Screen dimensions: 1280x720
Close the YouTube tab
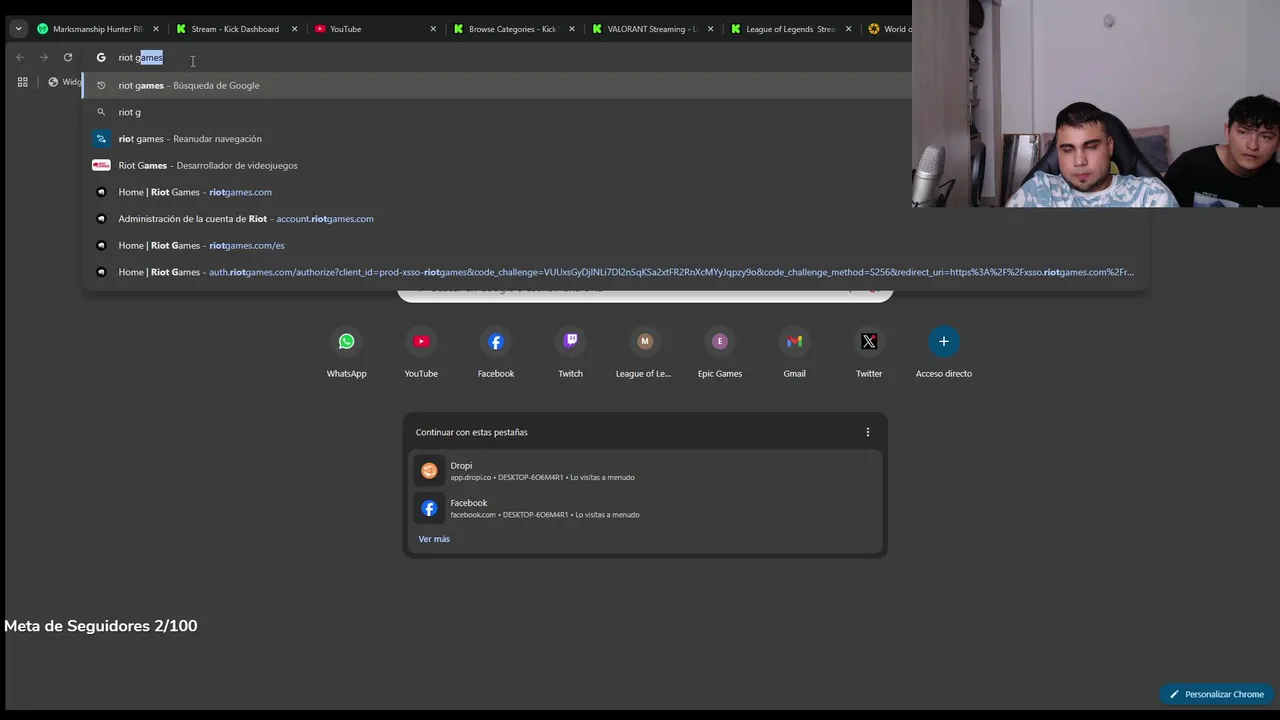click(433, 29)
